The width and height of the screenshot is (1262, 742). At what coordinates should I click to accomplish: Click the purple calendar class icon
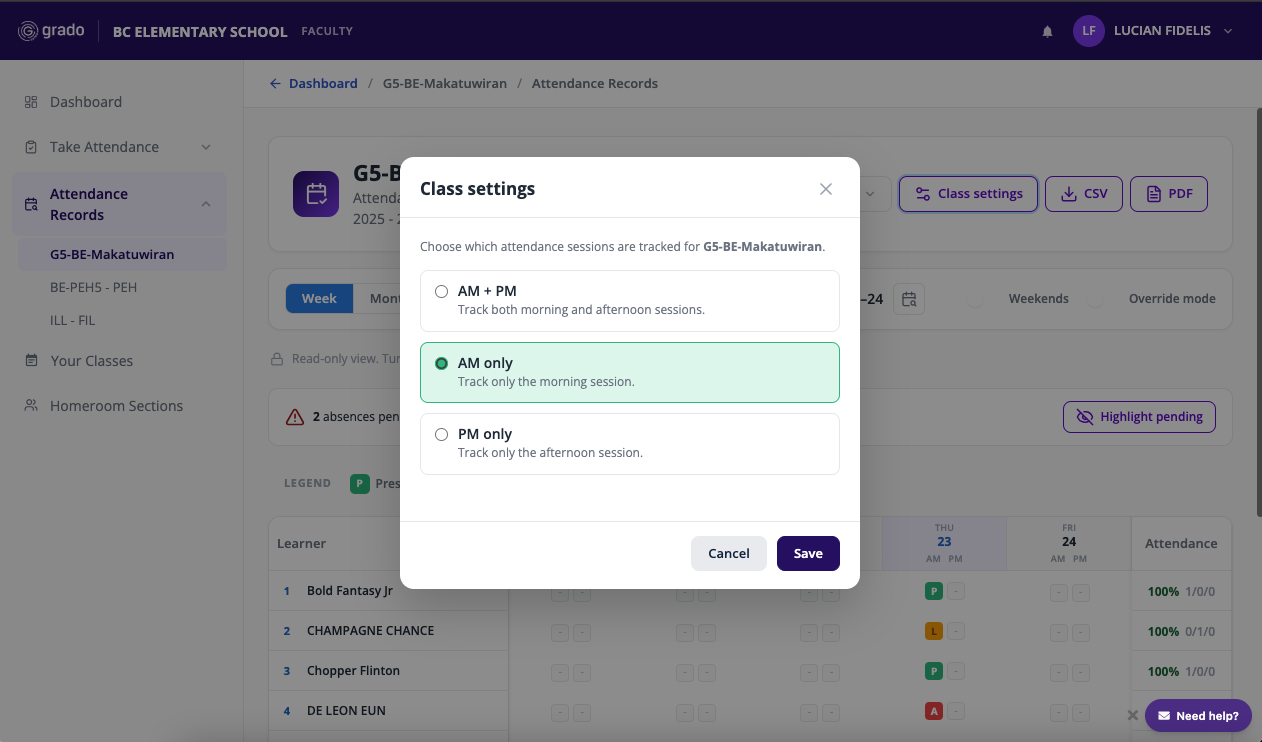(316, 194)
